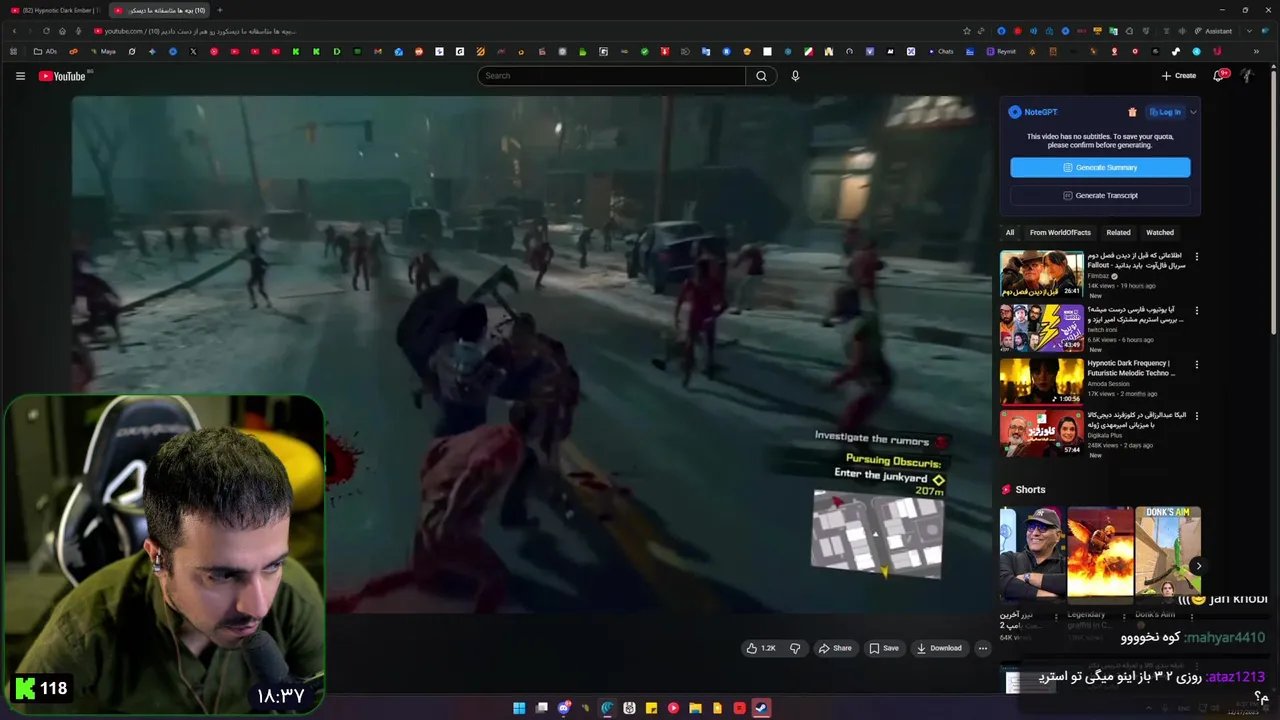This screenshot has height=720, width=1280.
Task: Select the All filter chip
Action: coord(1010,233)
